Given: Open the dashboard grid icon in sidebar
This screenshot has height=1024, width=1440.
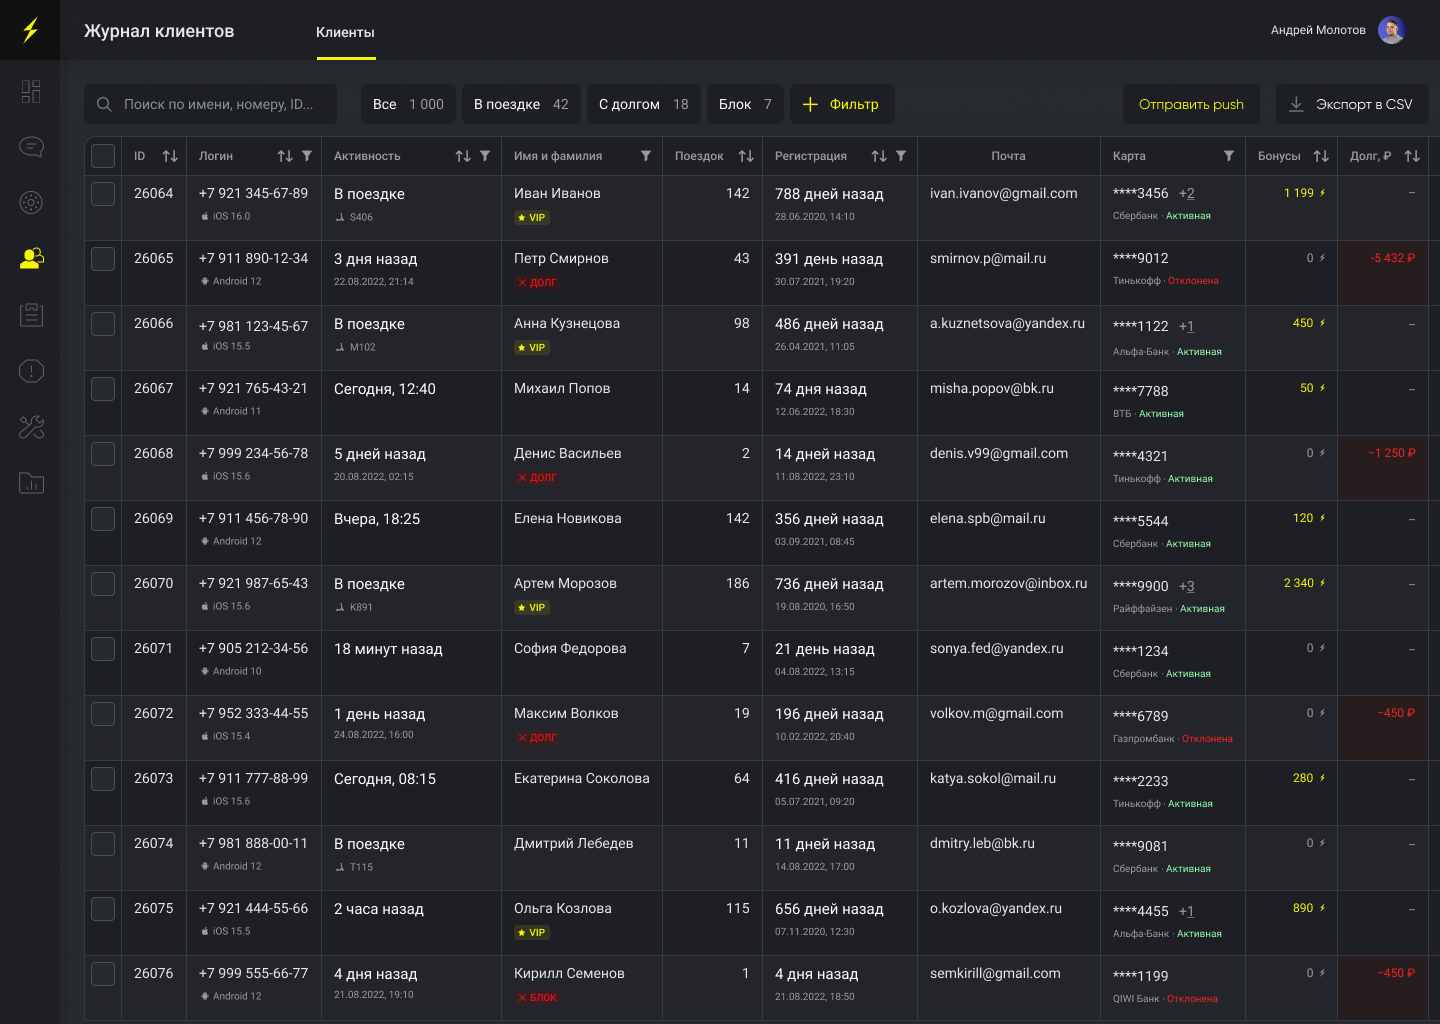Looking at the screenshot, I should click(x=31, y=92).
